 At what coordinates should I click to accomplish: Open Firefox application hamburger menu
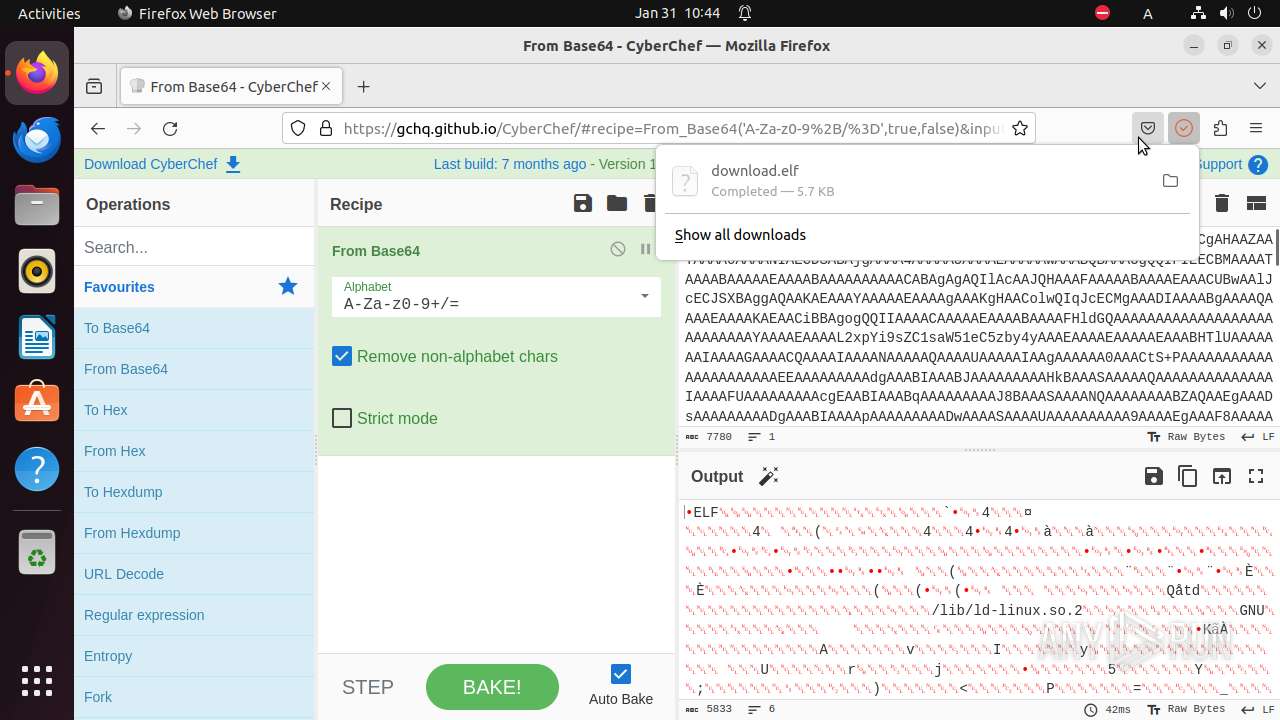[x=1256, y=128]
